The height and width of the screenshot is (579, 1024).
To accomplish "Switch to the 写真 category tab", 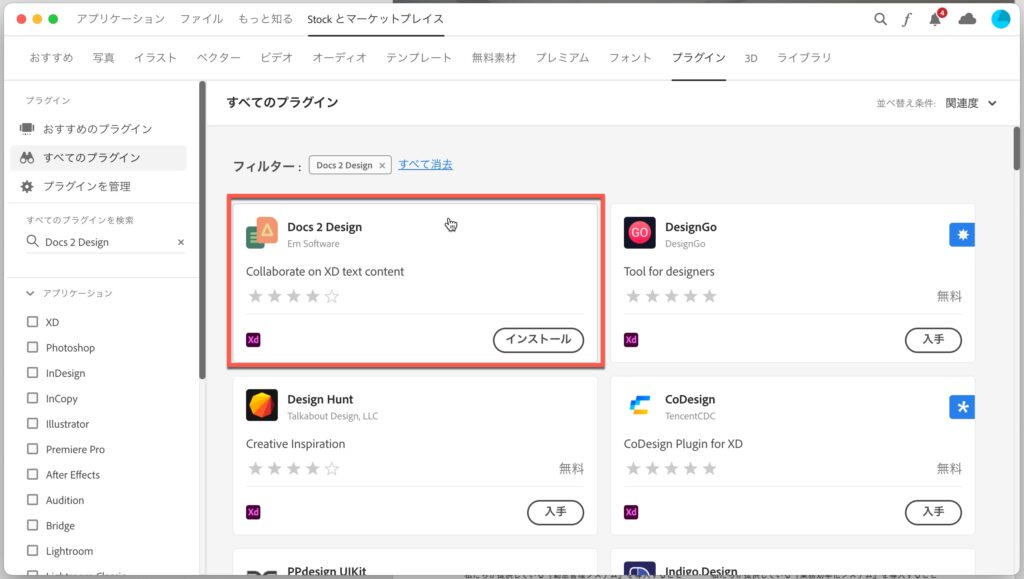I will click(103, 57).
